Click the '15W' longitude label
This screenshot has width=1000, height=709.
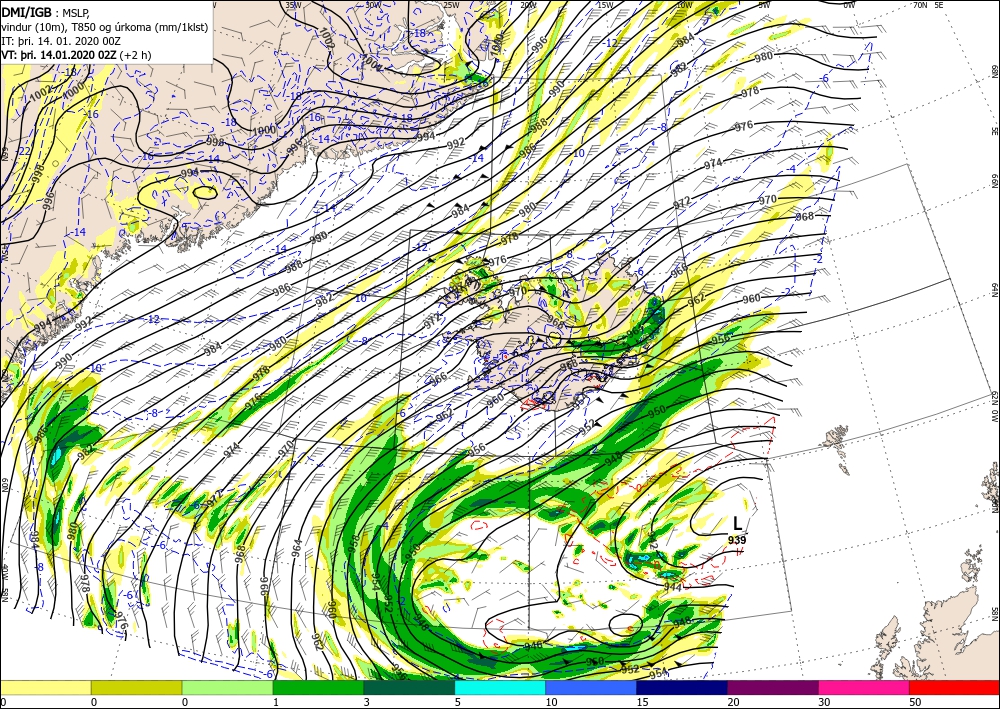(606, 5)
